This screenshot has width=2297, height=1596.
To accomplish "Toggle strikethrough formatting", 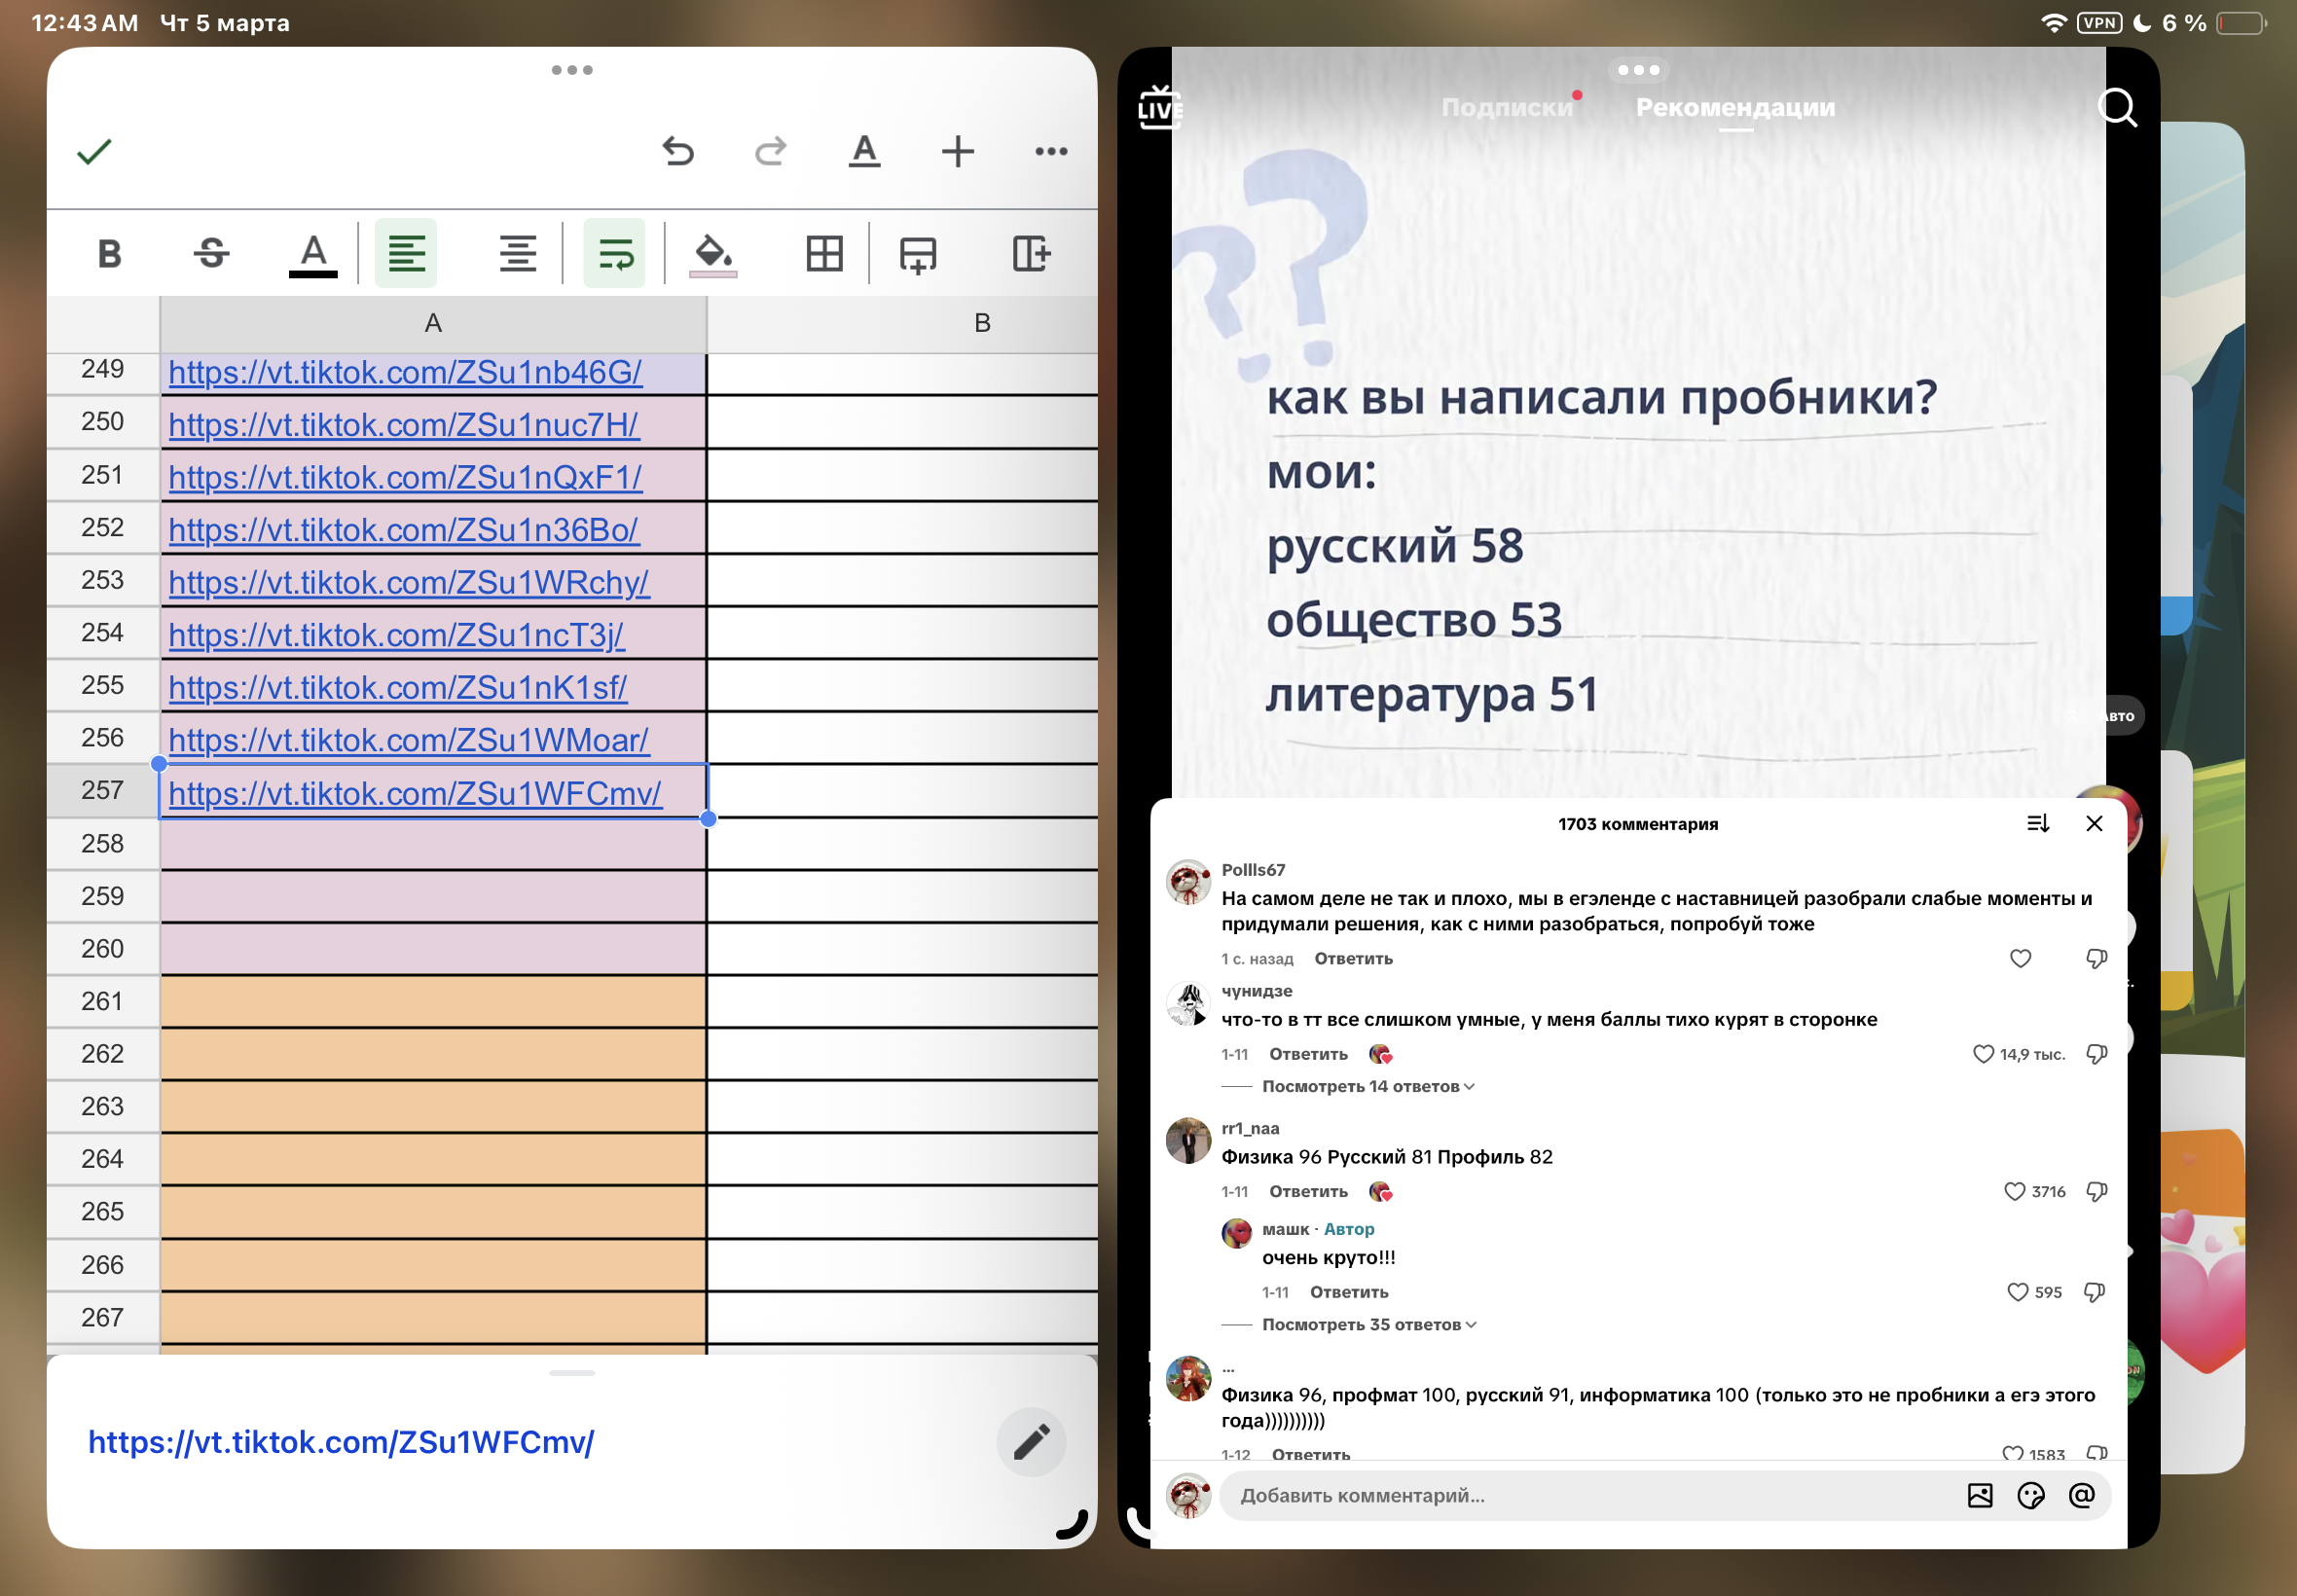I will point(211,254).
